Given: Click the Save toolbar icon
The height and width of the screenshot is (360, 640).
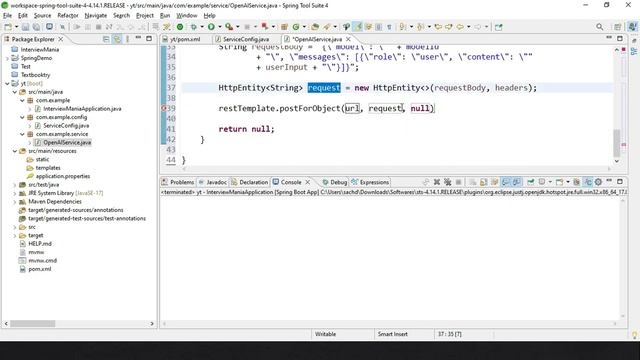Looking at the screenshot, I should pyautogui.click(x=25, y=27).
